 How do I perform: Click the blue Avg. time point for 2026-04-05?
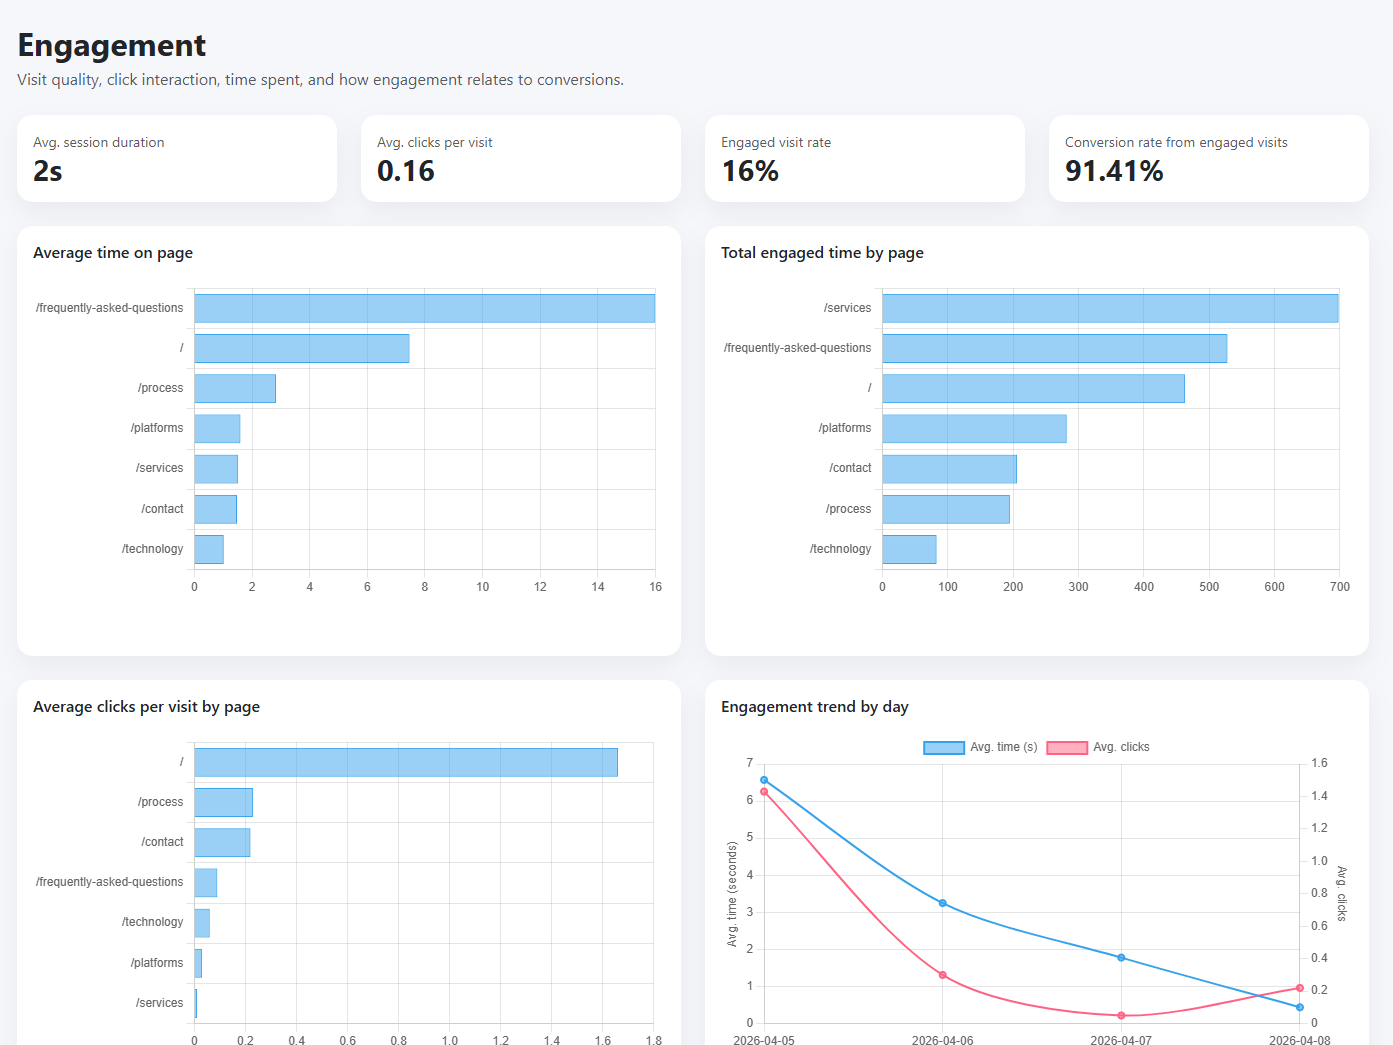(764, 780)
